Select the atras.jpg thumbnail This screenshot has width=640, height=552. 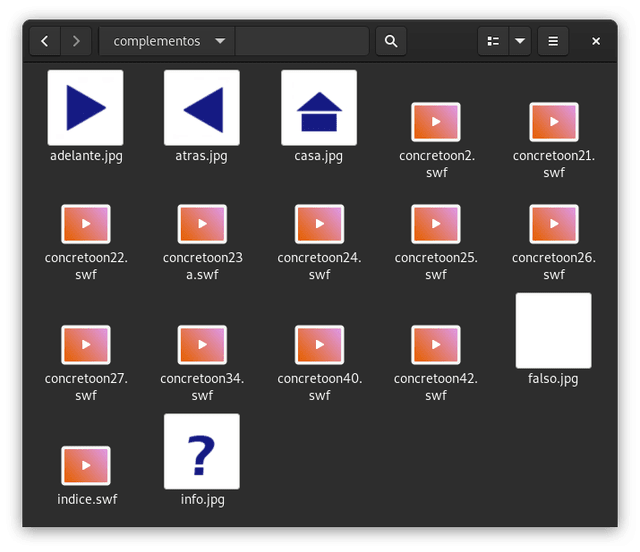(202, 108)
